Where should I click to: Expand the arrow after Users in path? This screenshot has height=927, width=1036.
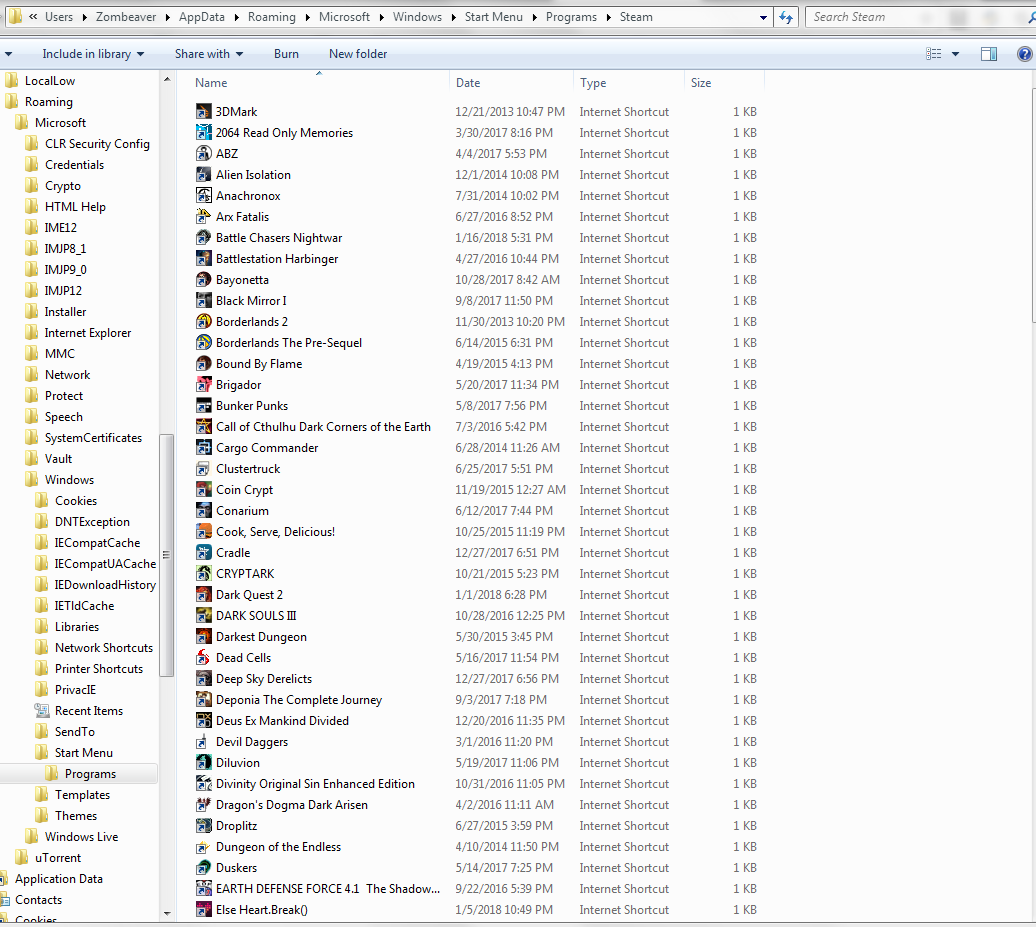click(85, 17)
